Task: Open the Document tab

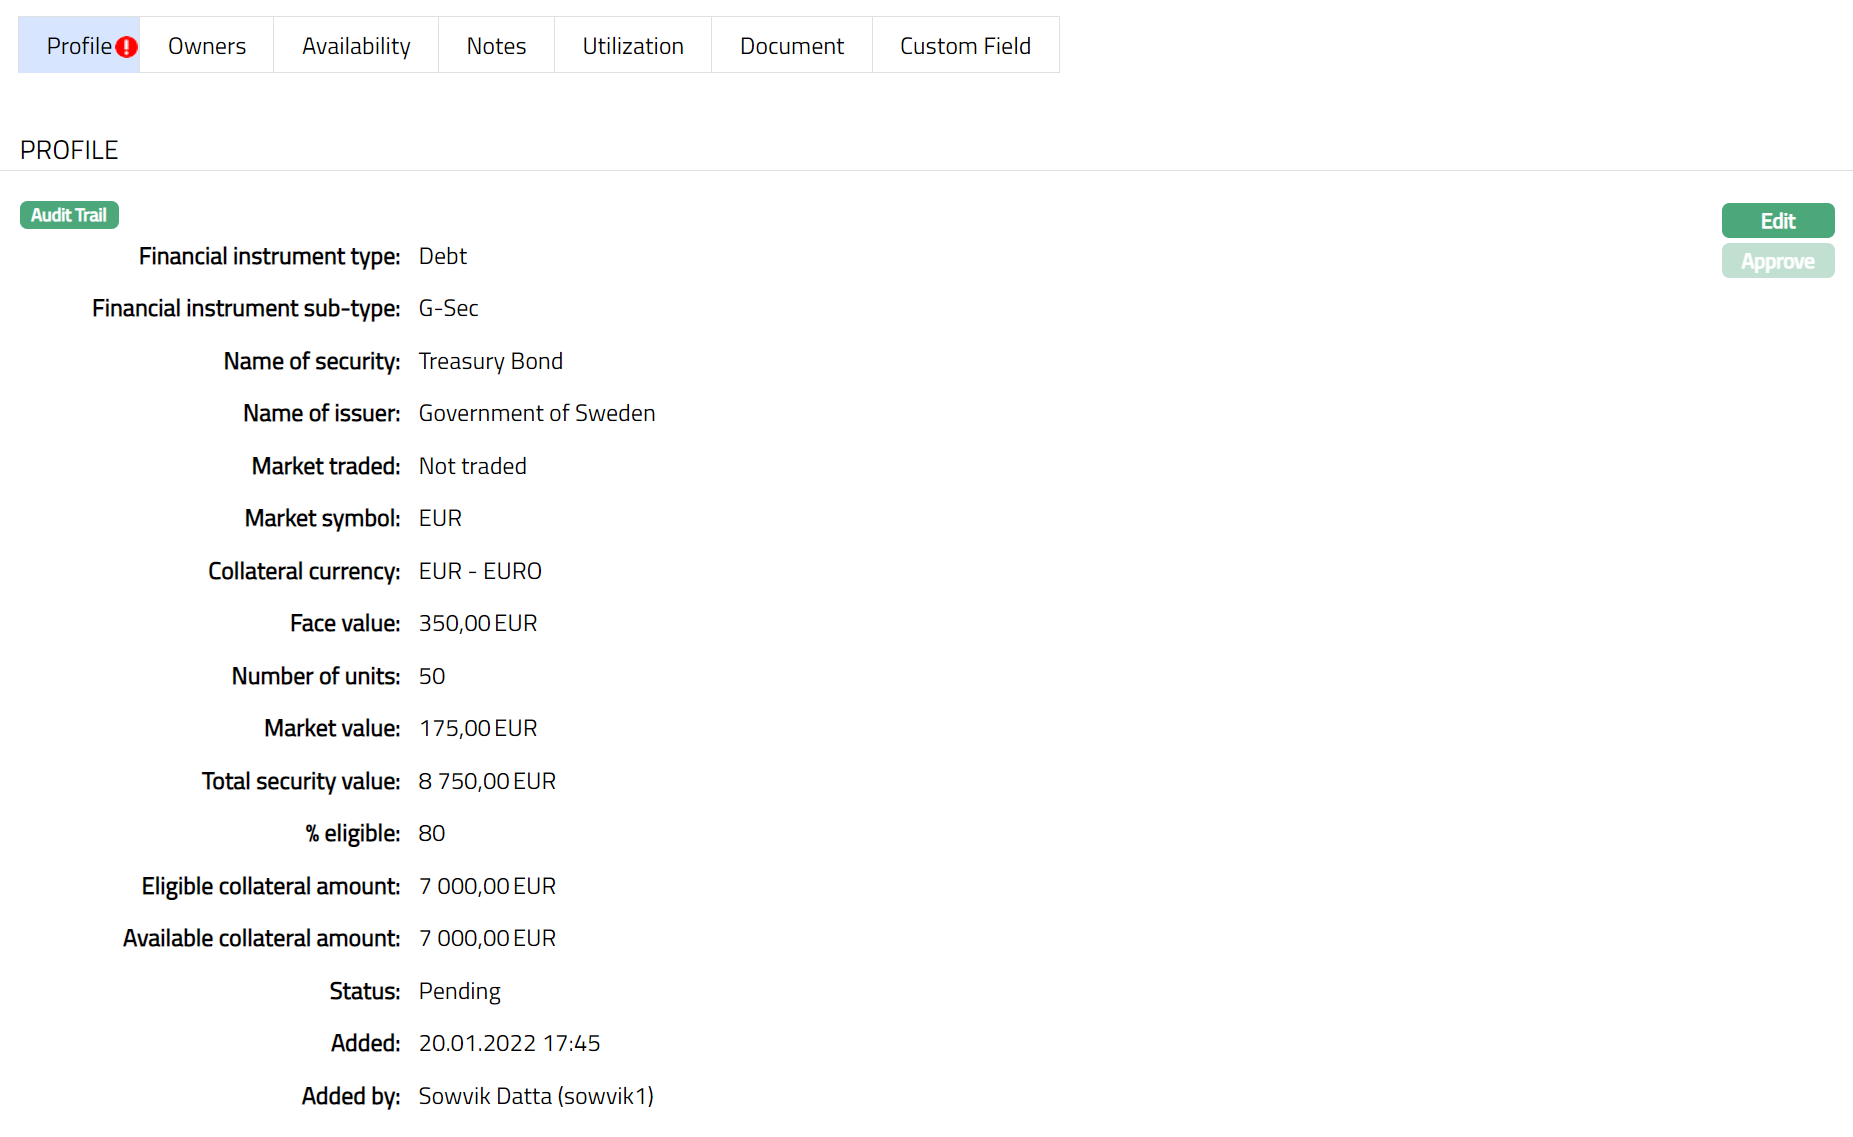Action: point(791,46)
